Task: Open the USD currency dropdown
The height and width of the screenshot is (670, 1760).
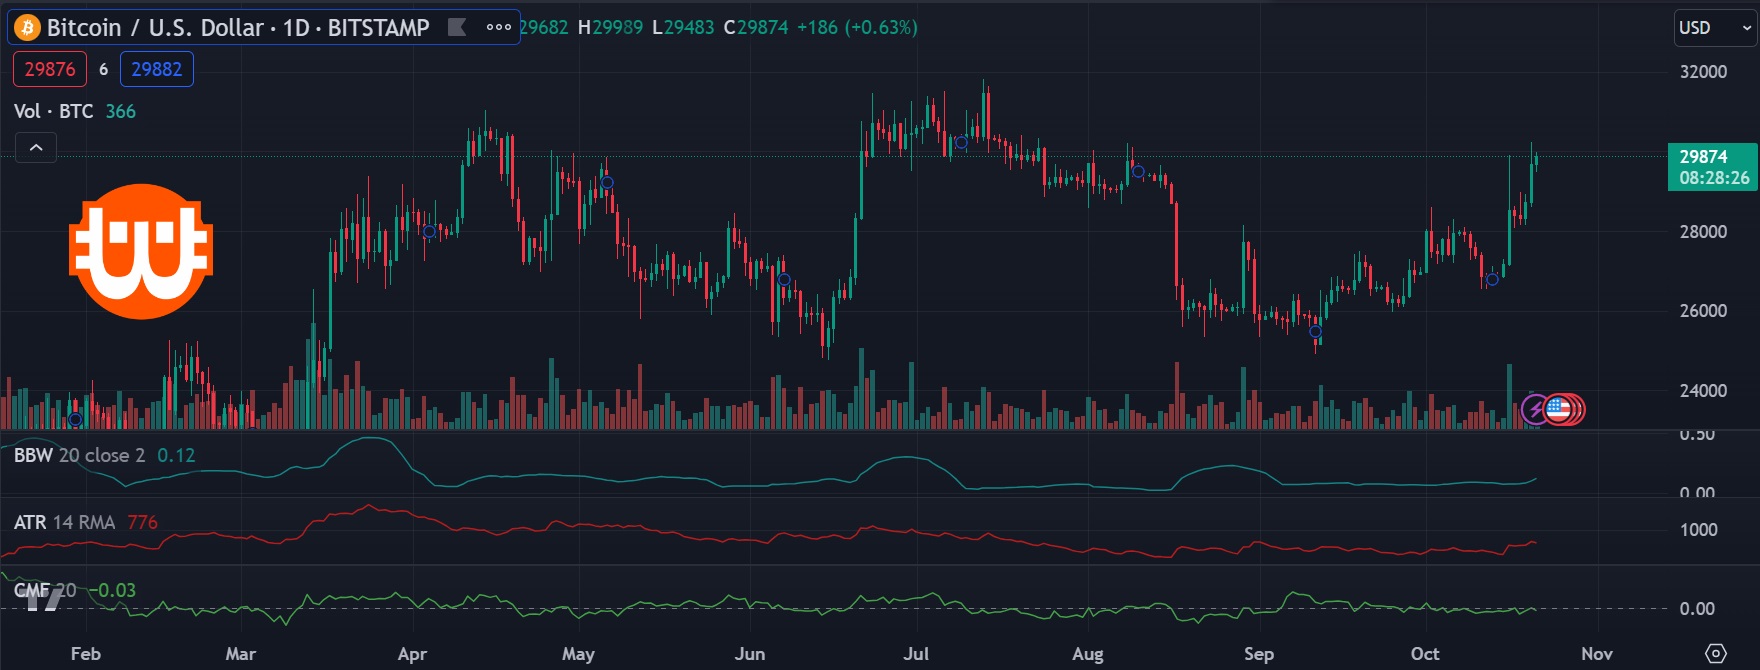Action: (x=1715, y=28)
